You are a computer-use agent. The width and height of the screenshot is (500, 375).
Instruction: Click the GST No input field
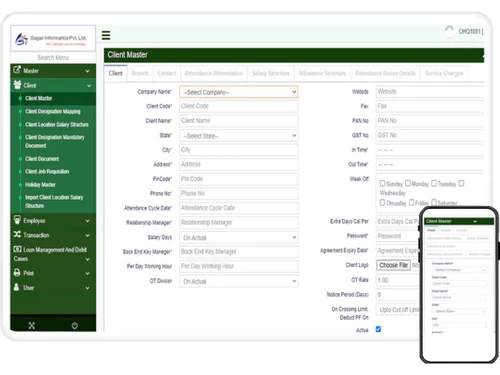point(430,135)
